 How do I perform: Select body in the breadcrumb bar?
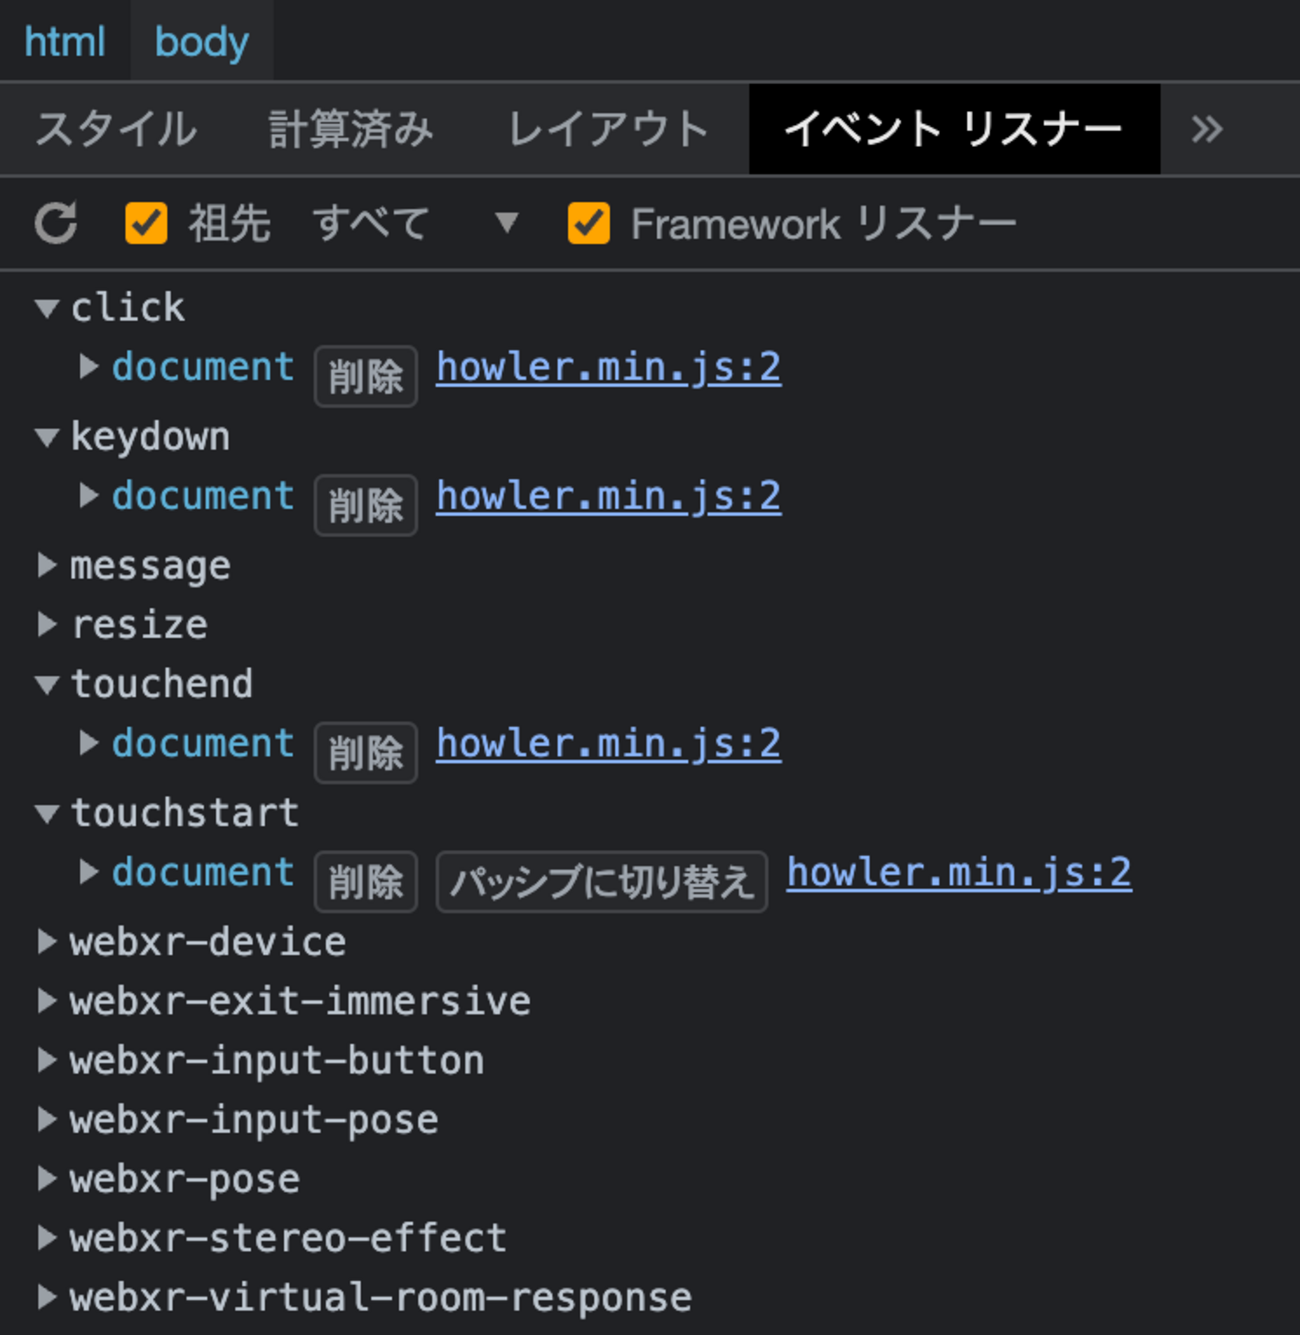(200, 41)
